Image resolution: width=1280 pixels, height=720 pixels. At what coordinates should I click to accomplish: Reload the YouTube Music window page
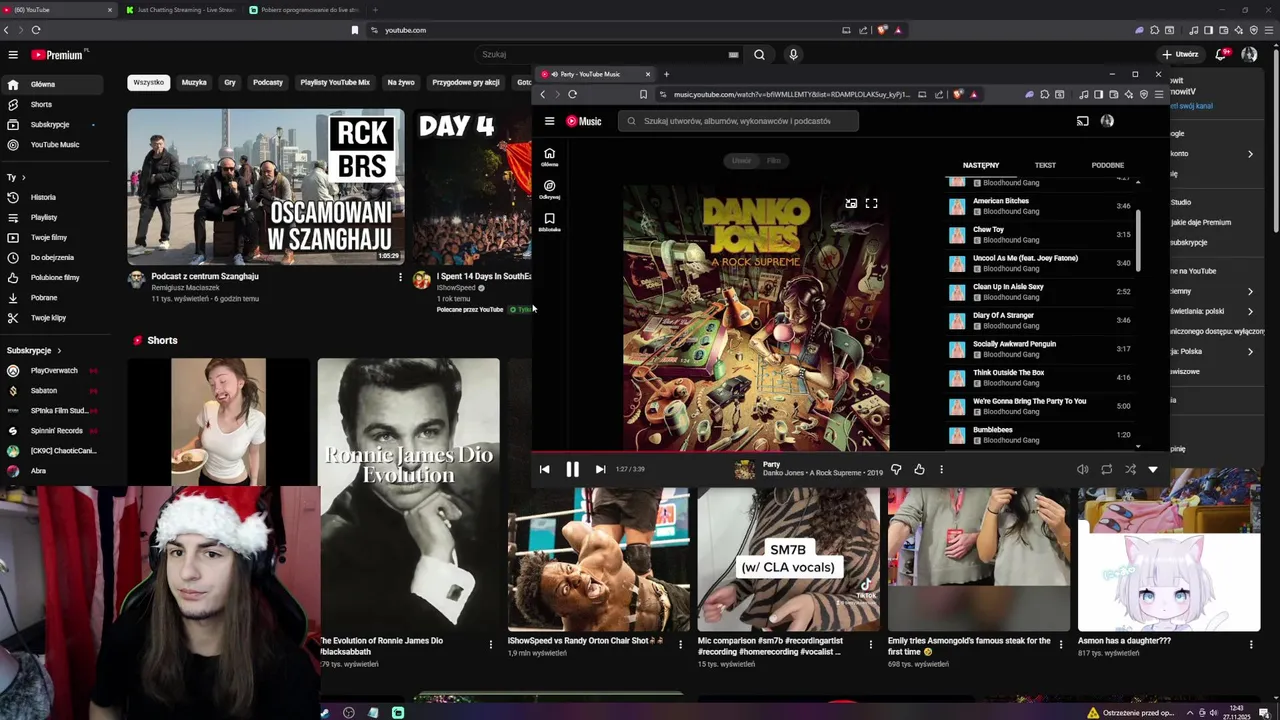pyautogui.click(x=572, y=94)
